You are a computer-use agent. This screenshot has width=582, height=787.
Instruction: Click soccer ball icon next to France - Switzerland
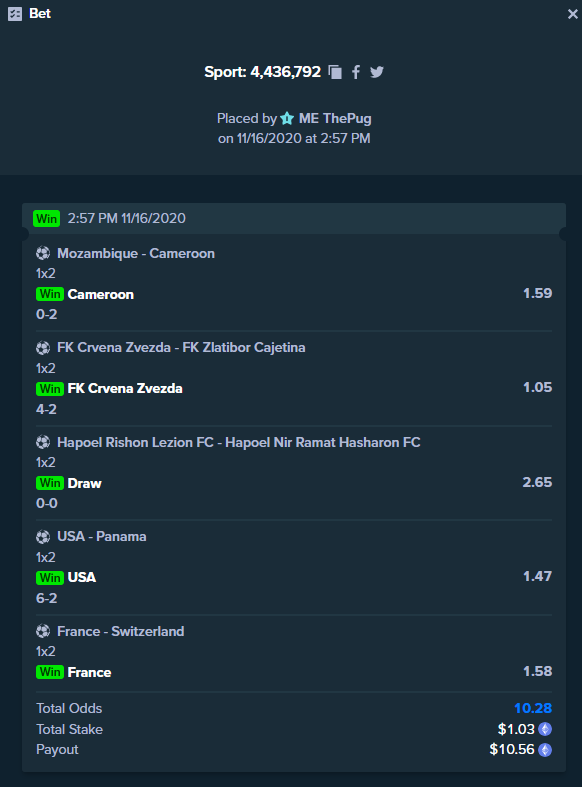coord(43,631)
